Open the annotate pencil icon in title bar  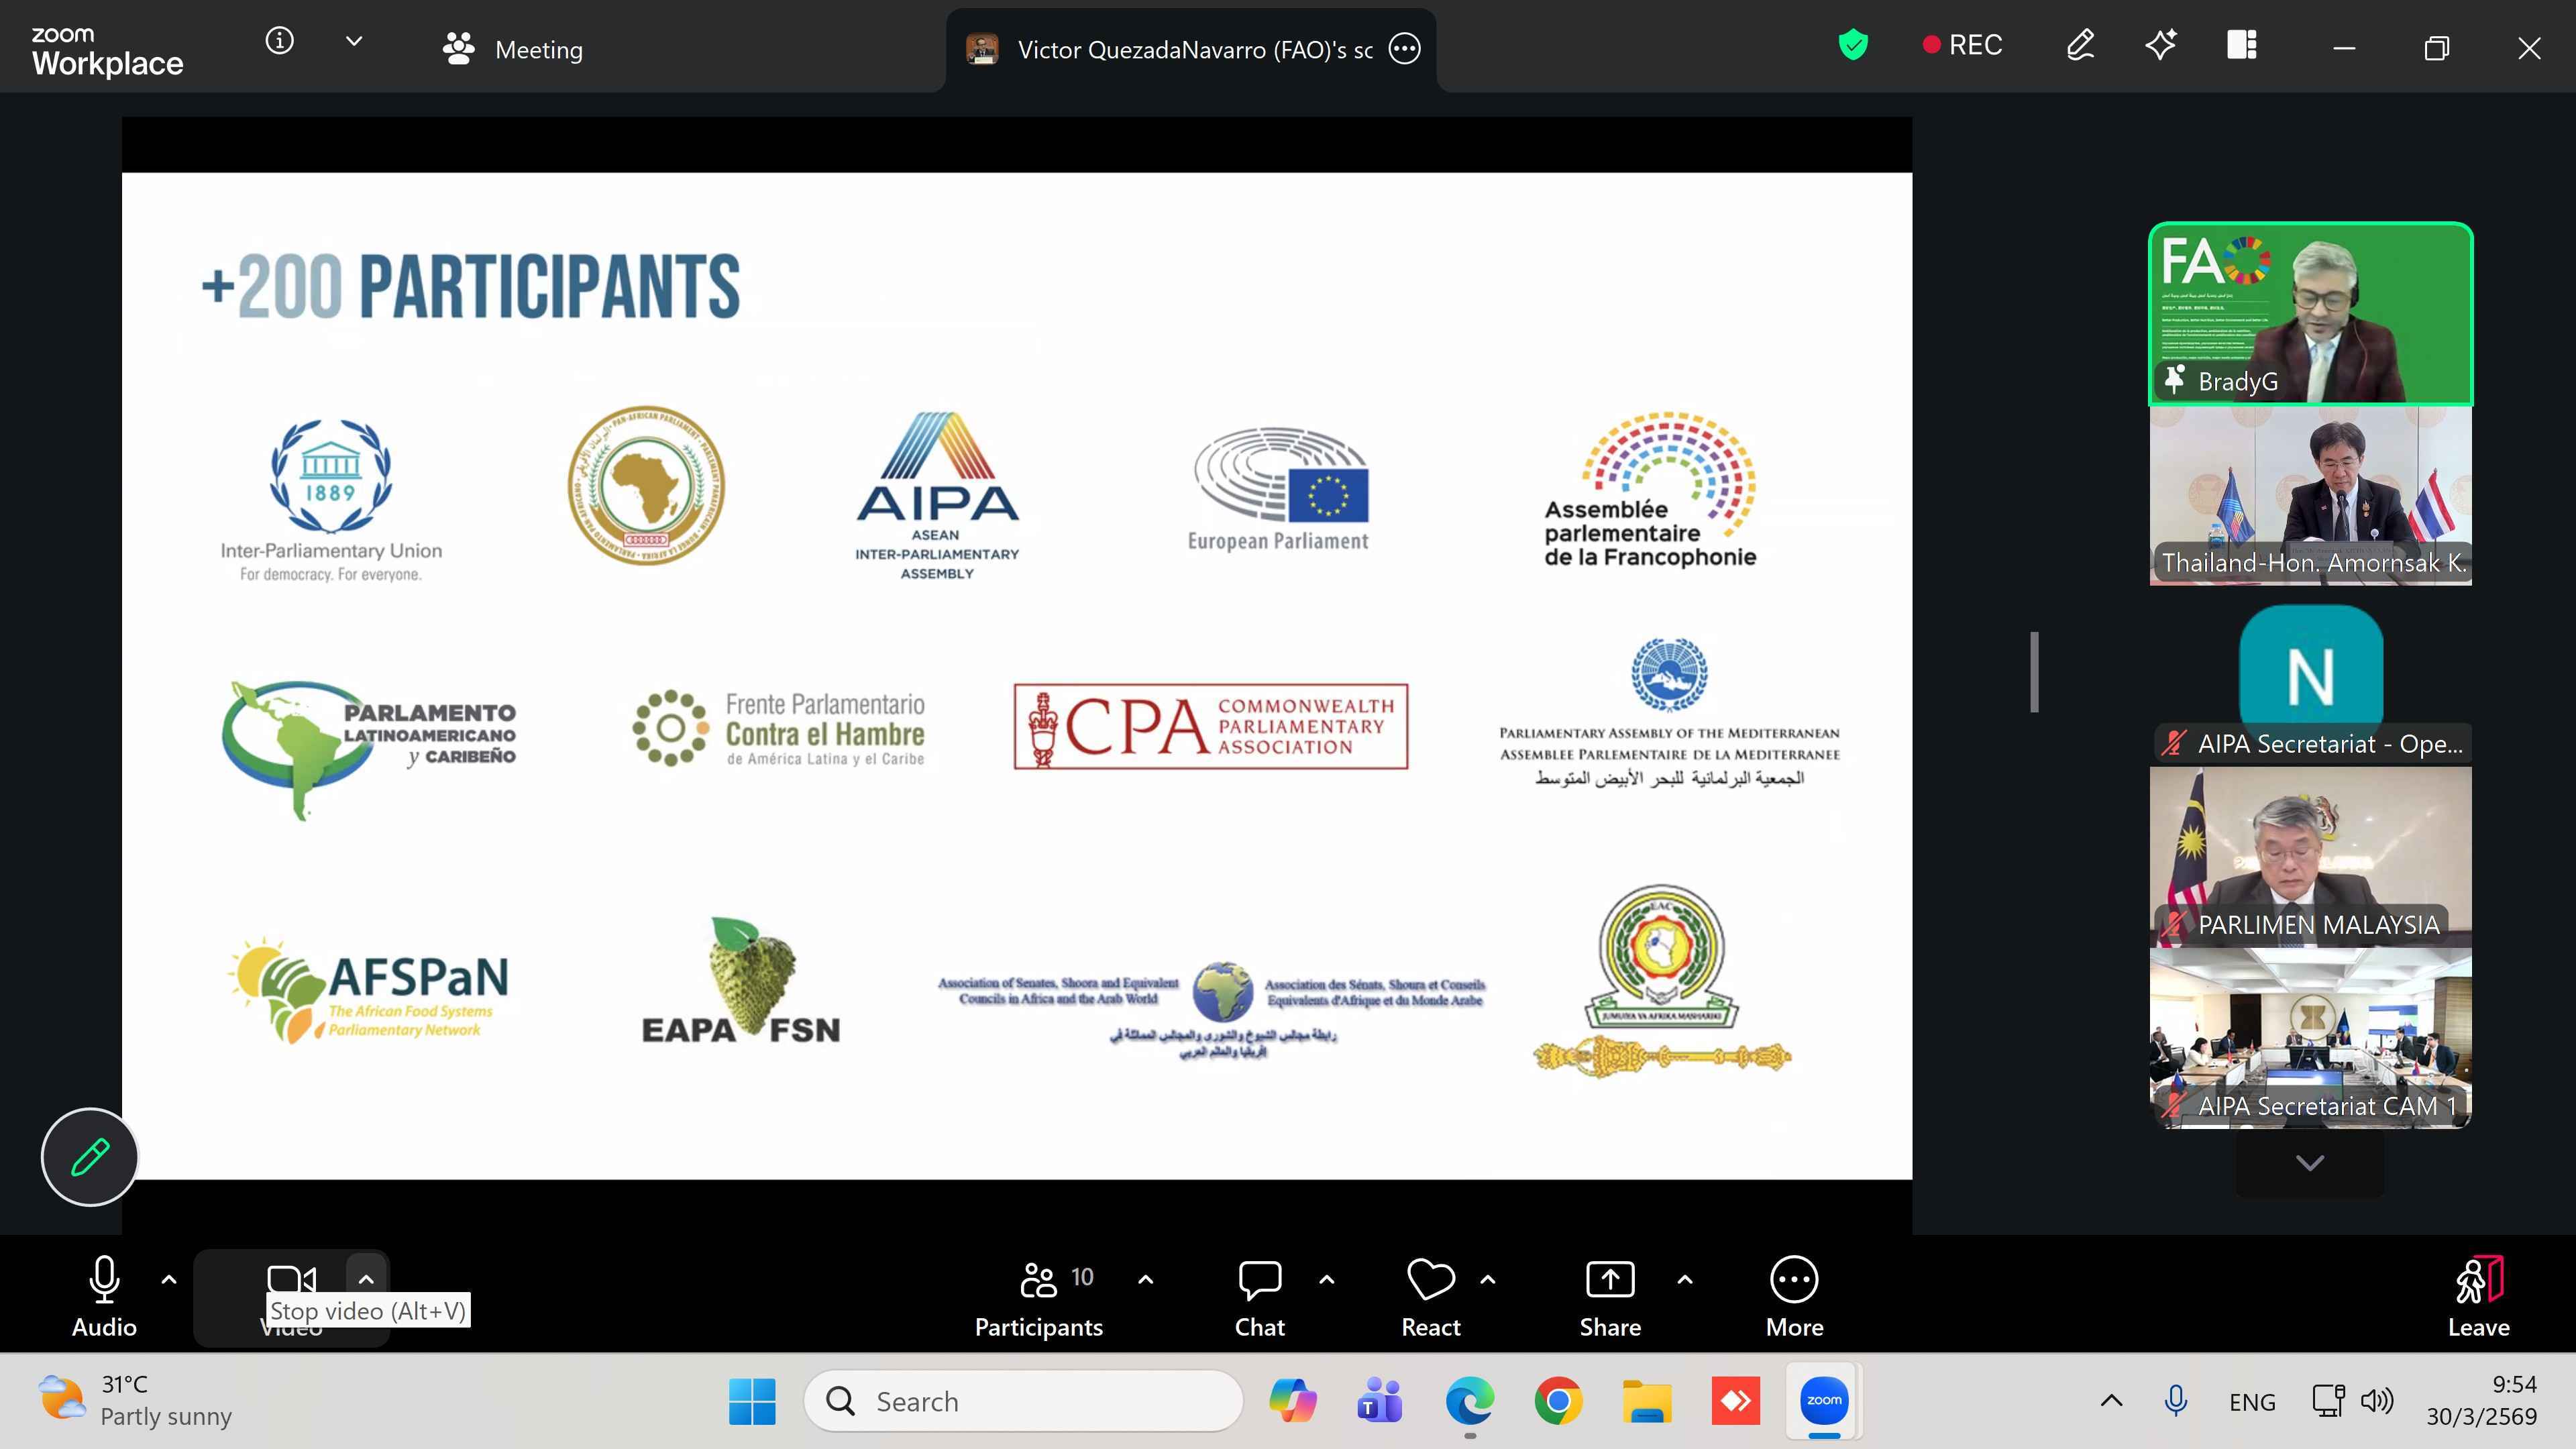(2080, 45)
